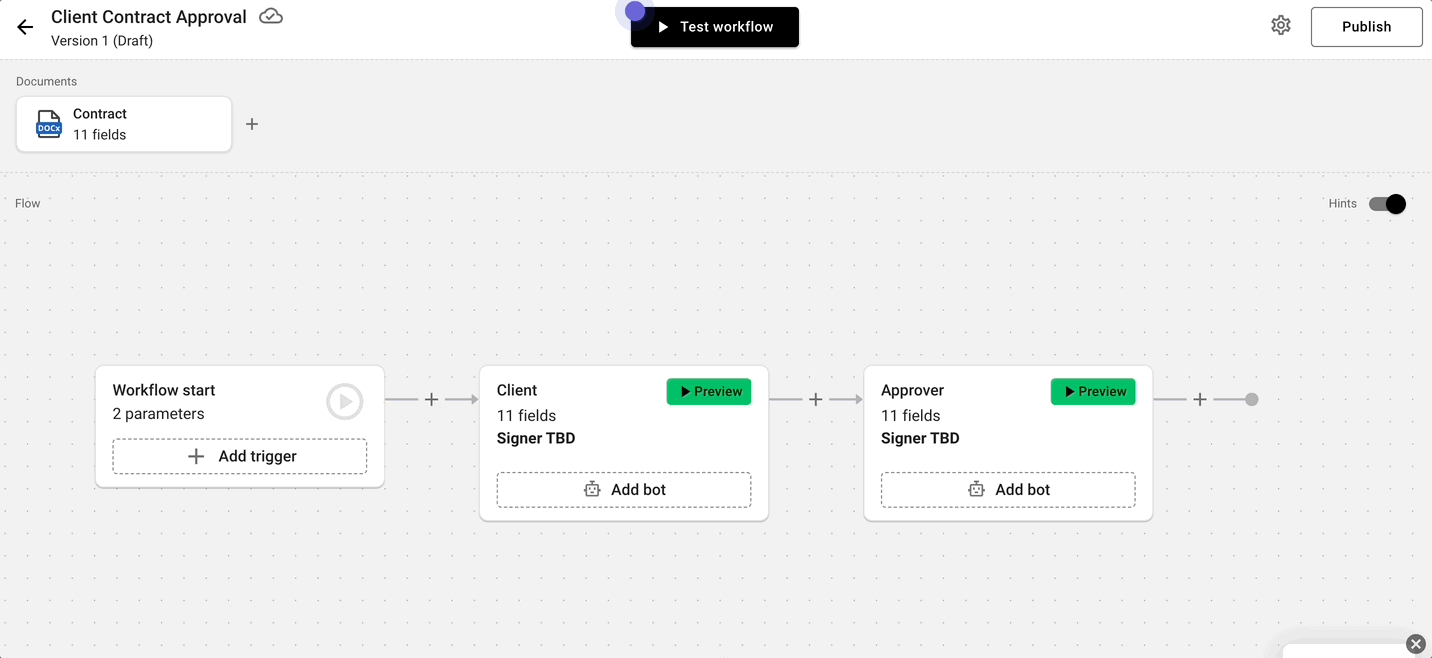The width and height of the screenshot is (1432, 658).
Task: Click the 'Client Contract Approval' title
Action: point(149,17)
